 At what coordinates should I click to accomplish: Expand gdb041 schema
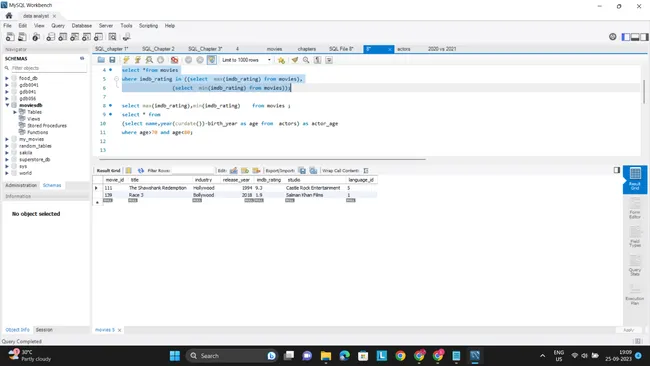pyautogui.click(x=7, y=92)
